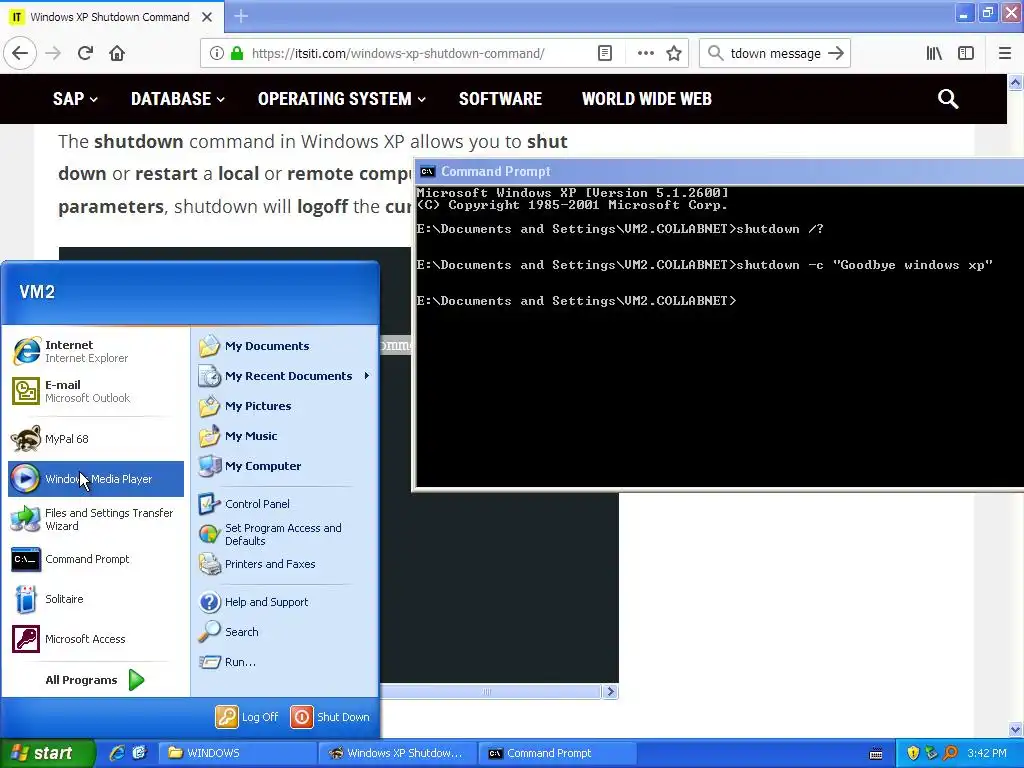The height and width of the screenshot is (768, 1024).
Task: Start Windows Media Player
Action: point(95,479)
